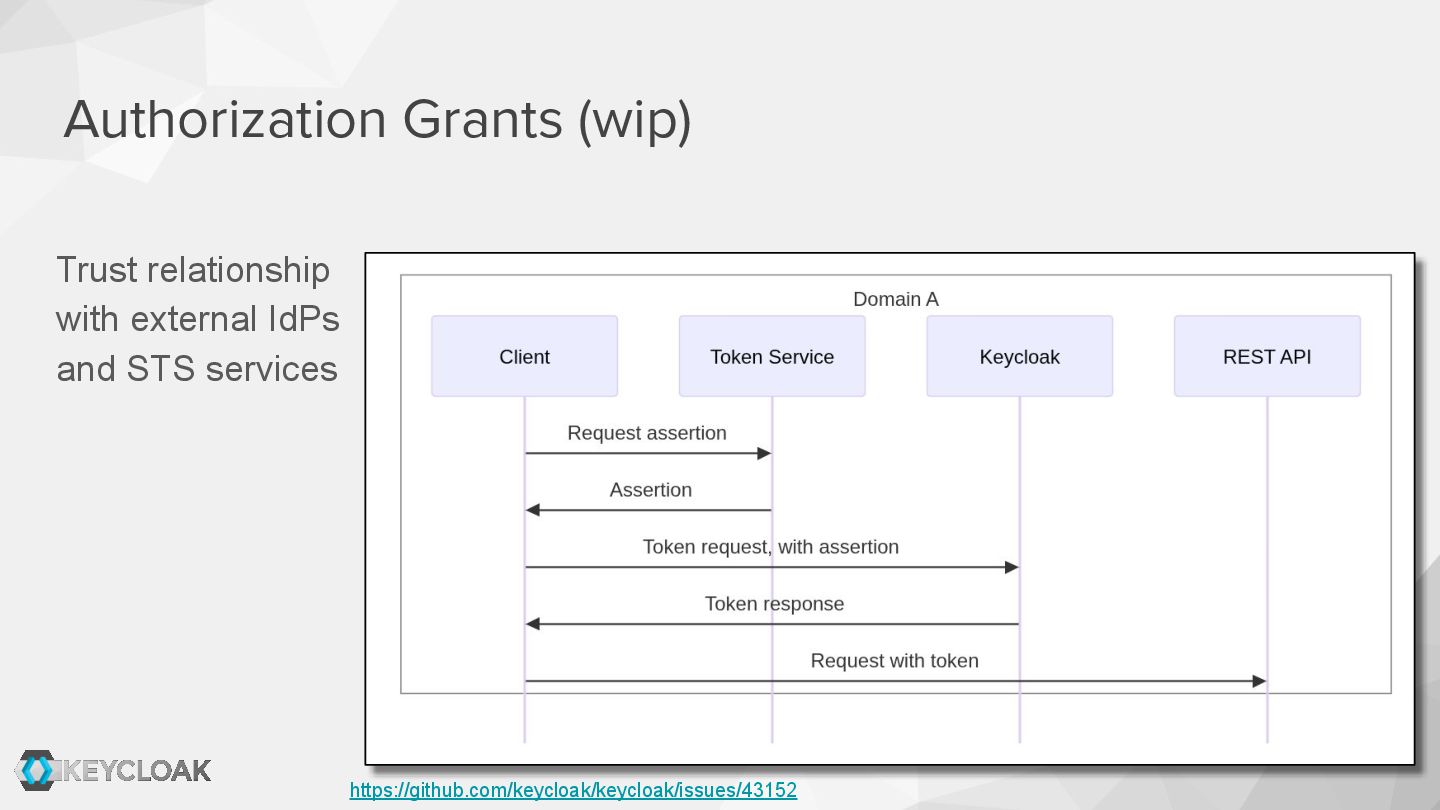Click the Keycloak logo icon
Screen dimensions: 1440x810
(38, 770)
